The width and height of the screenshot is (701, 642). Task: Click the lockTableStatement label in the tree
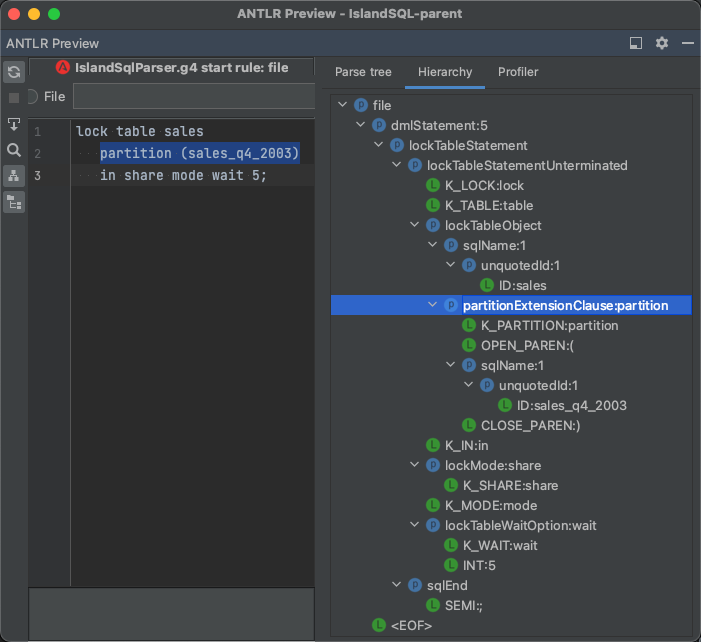click(x=468, y=145)
